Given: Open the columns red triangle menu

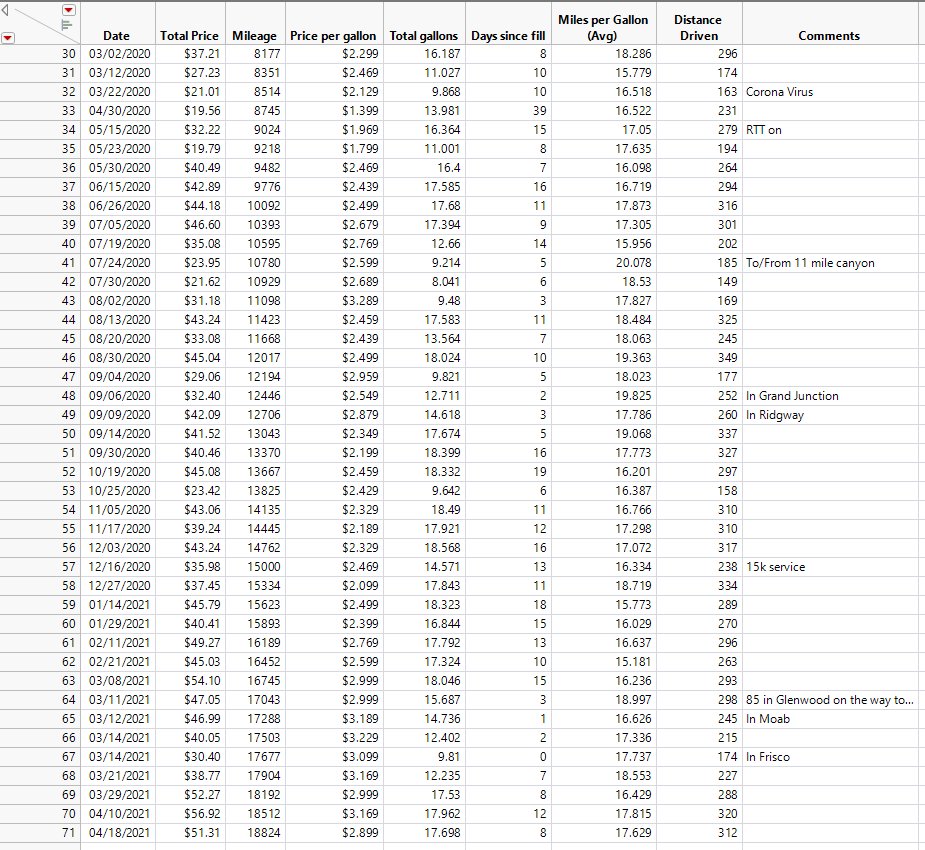Looking at the screenshot, I should pyautogui.click(x=69, y=10).
